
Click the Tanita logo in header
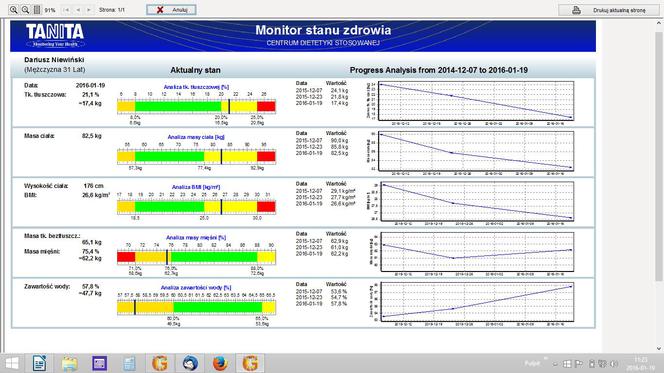(55, 35)
